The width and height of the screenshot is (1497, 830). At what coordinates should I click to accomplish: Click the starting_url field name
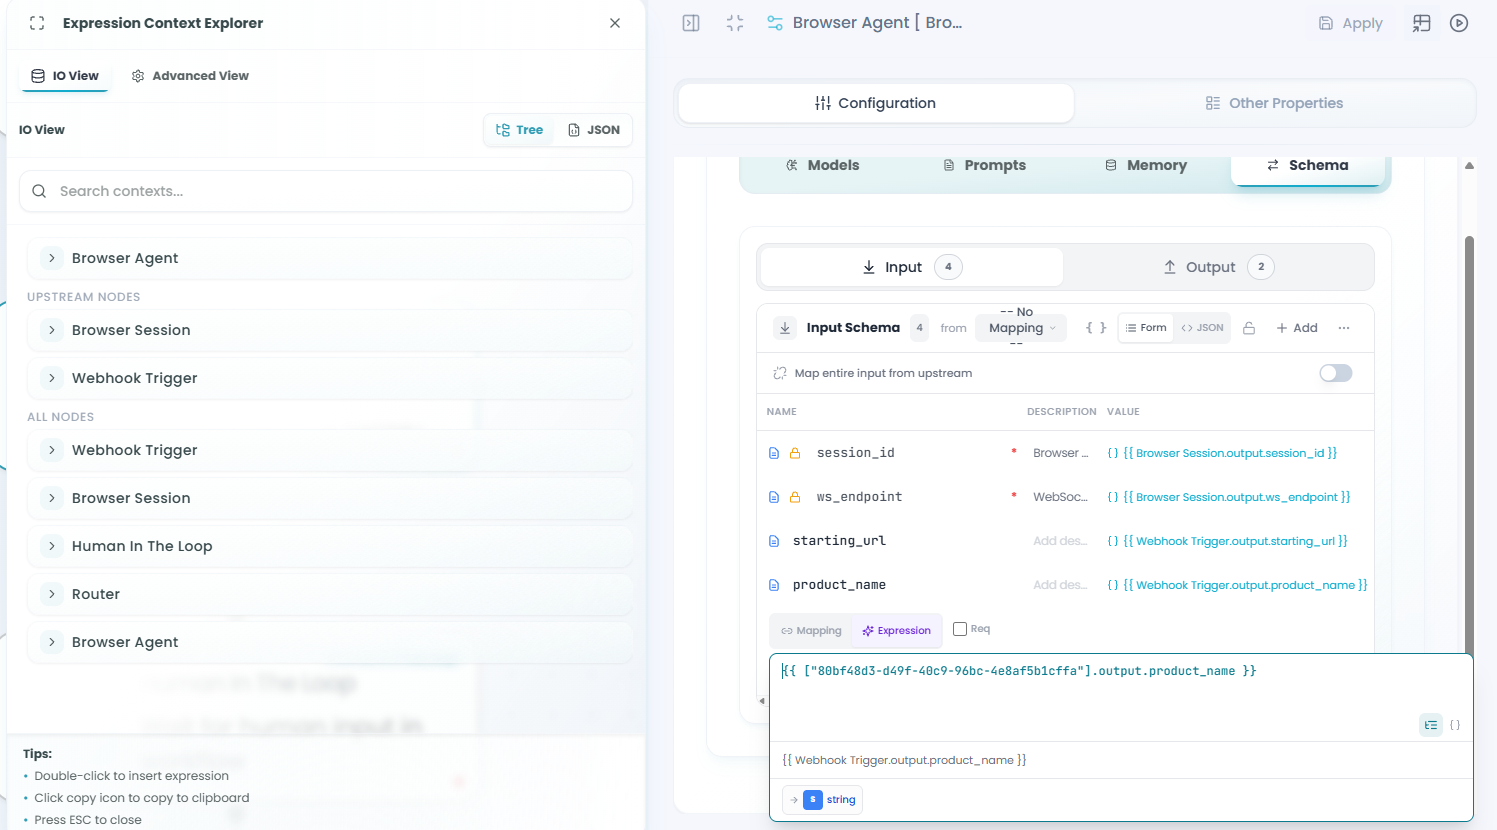839,541
